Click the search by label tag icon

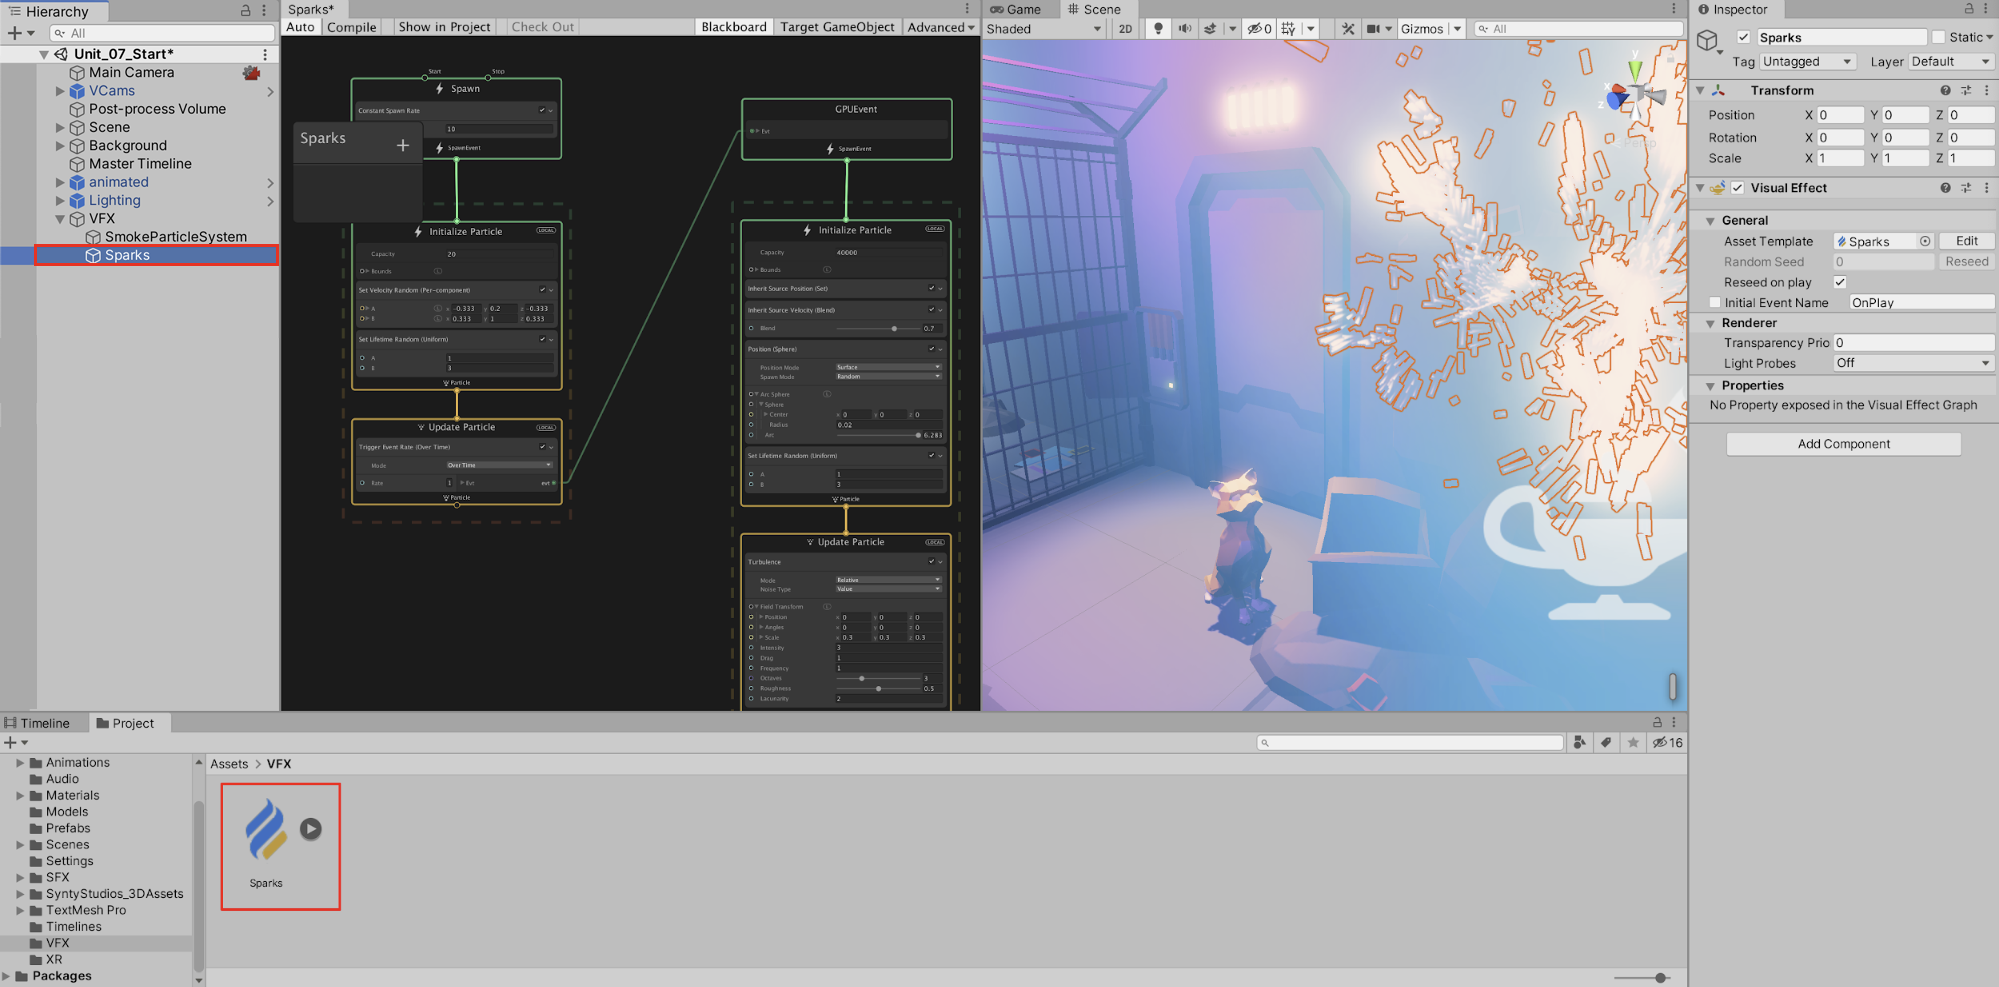click(1606, 742)
